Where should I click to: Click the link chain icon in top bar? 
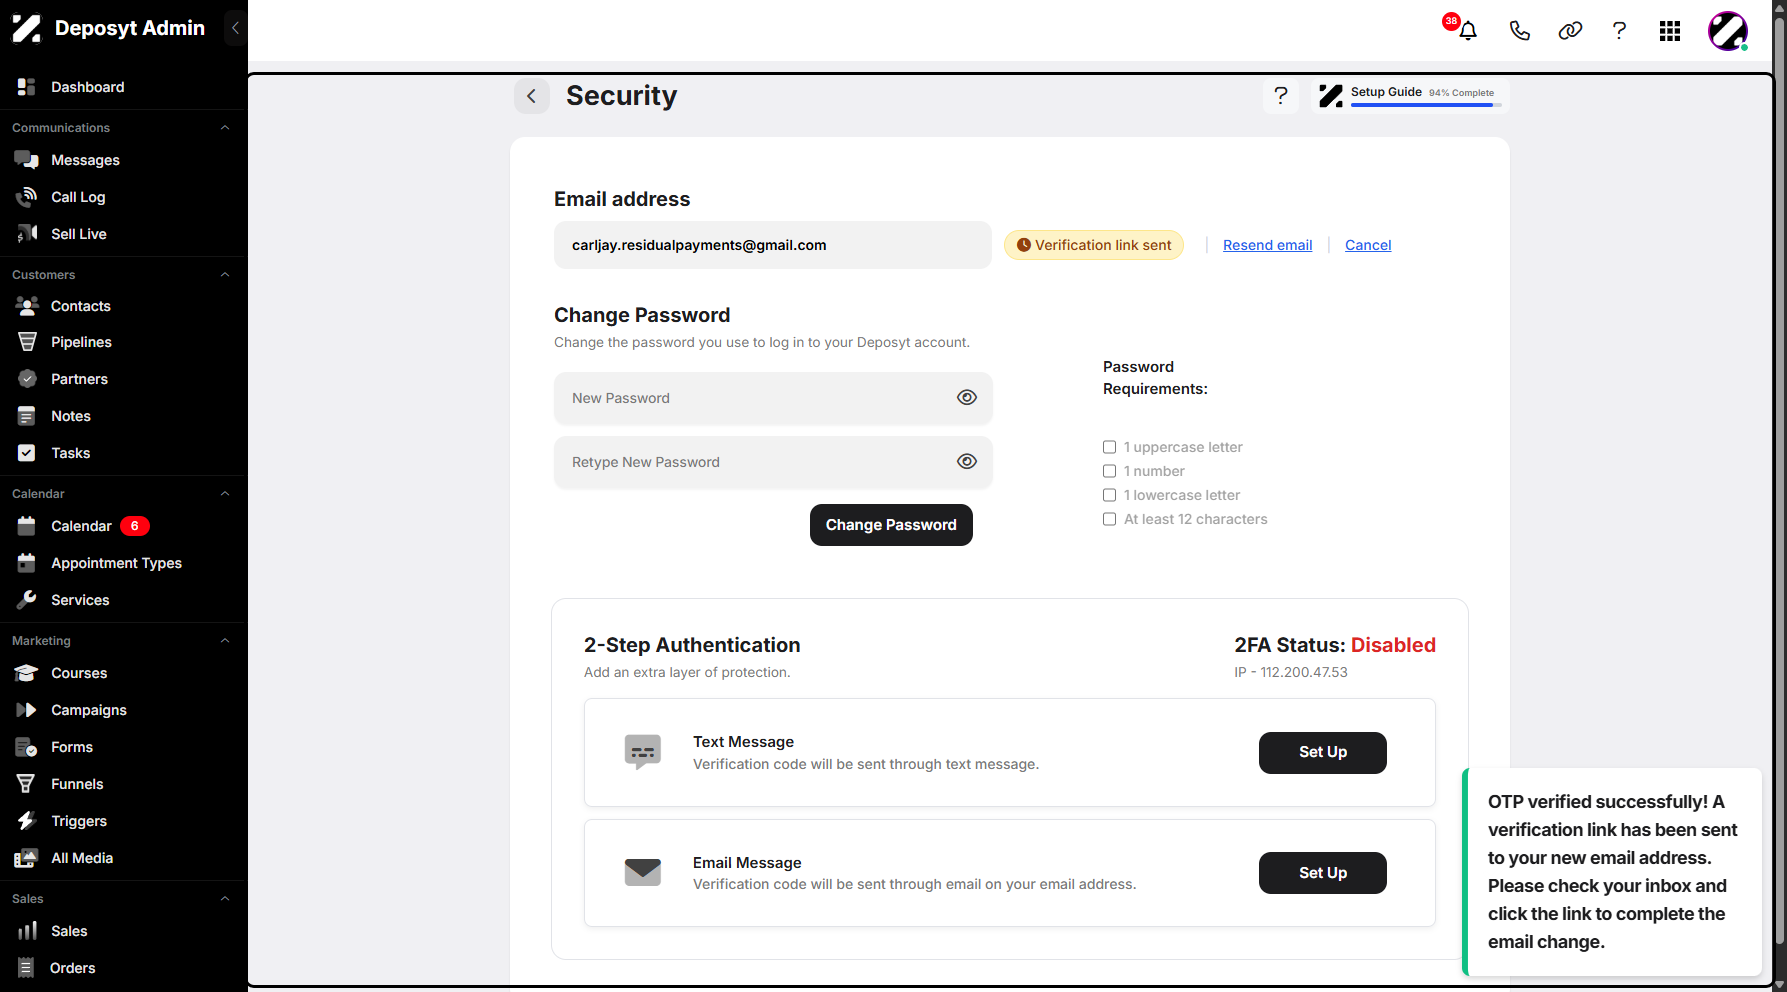[1570, 31]
